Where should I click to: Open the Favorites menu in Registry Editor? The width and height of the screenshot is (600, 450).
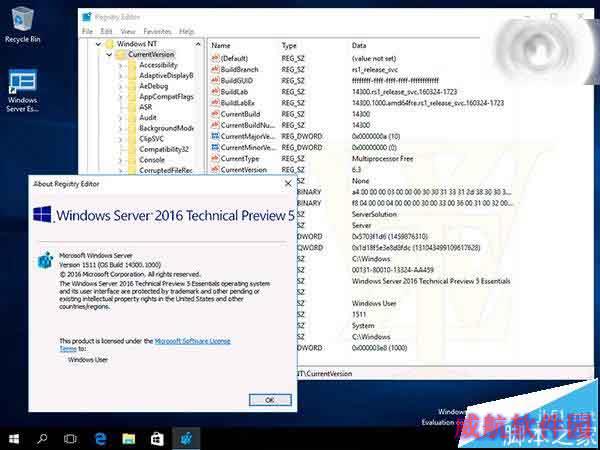click(157, 31)
